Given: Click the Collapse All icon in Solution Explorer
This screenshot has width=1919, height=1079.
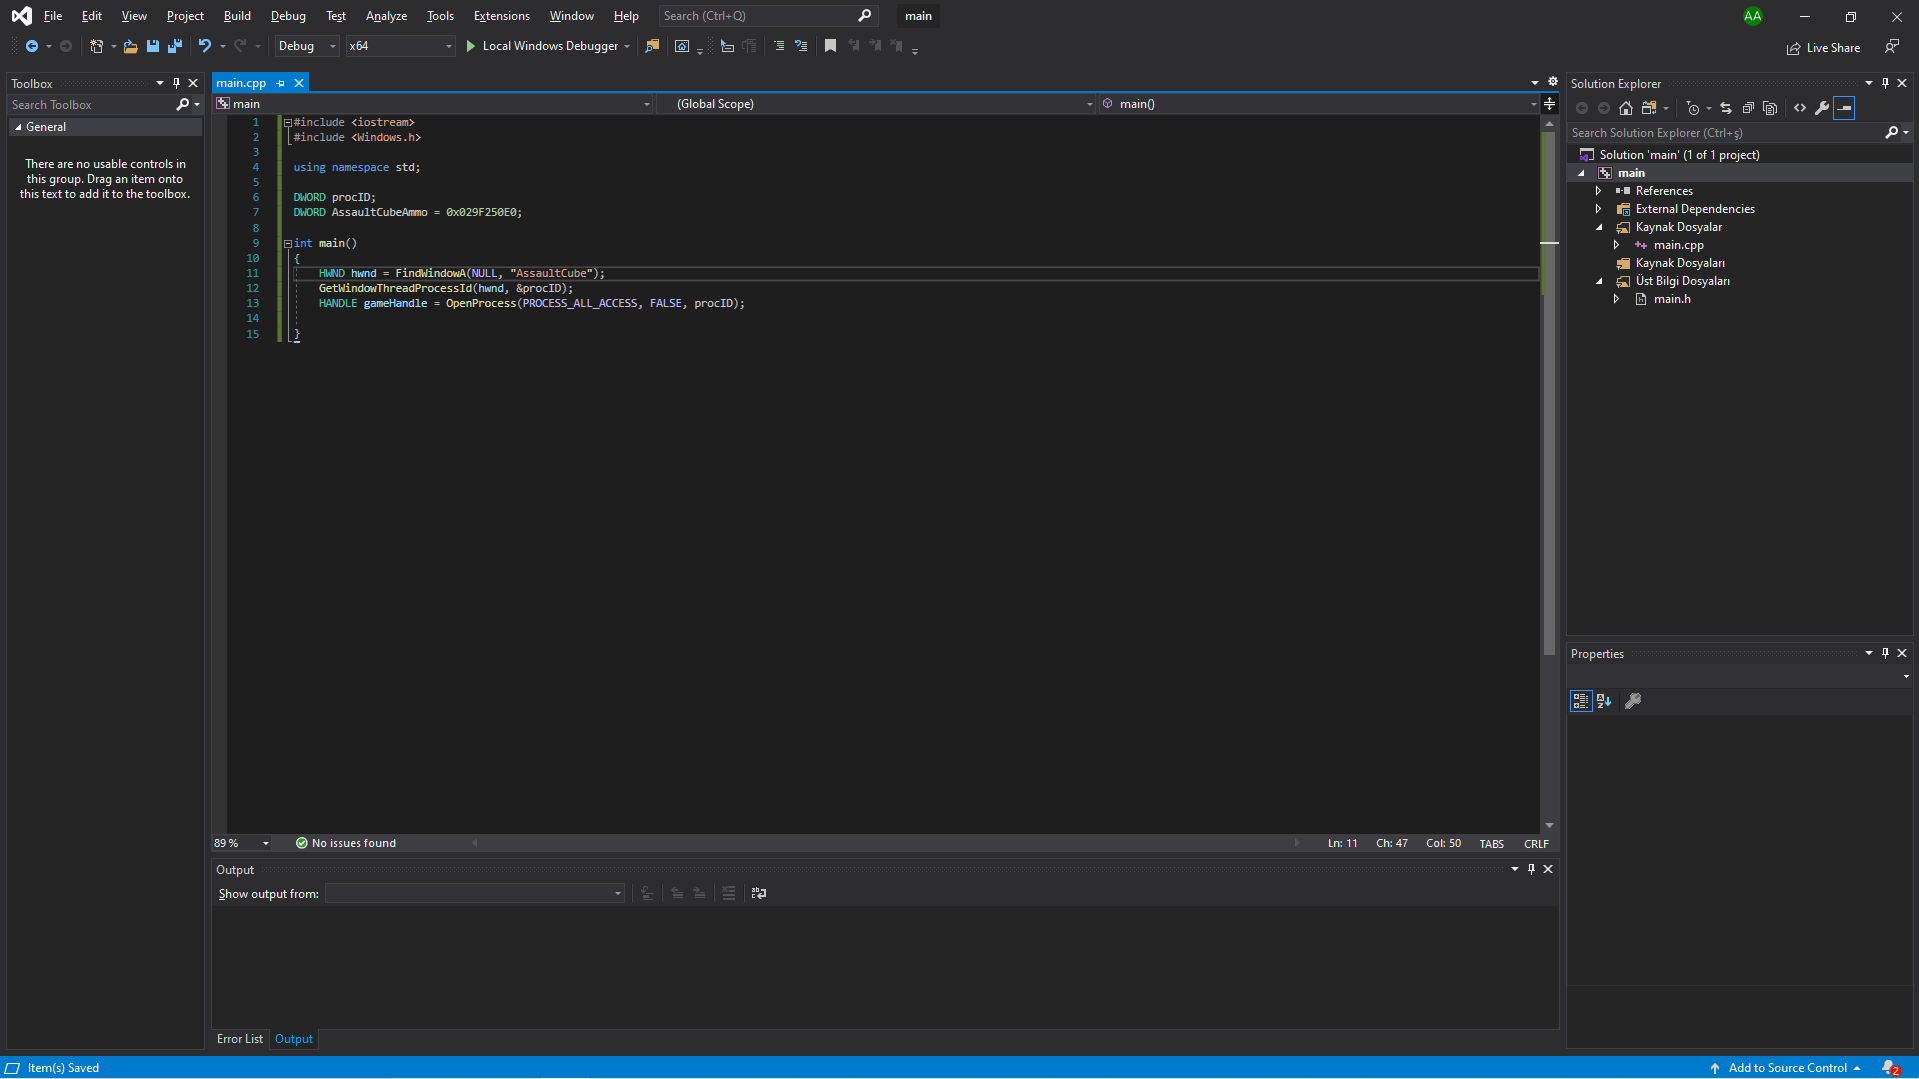Looking at the screenshot, I should [1748, 108].
